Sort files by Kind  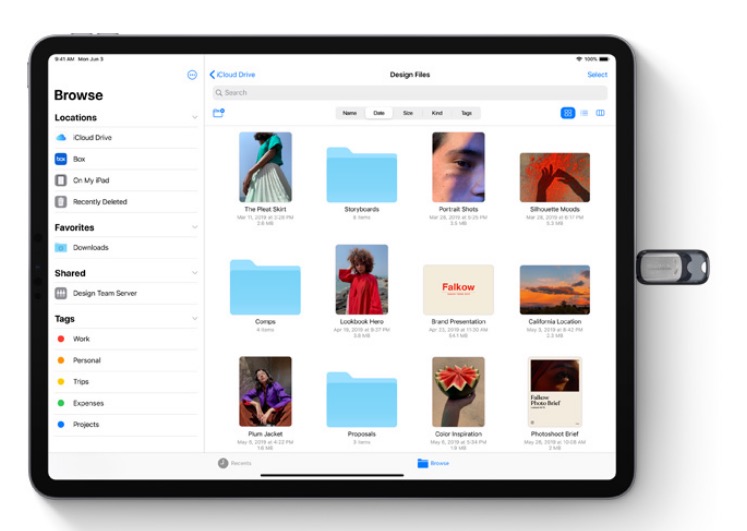tap(437, 113)
